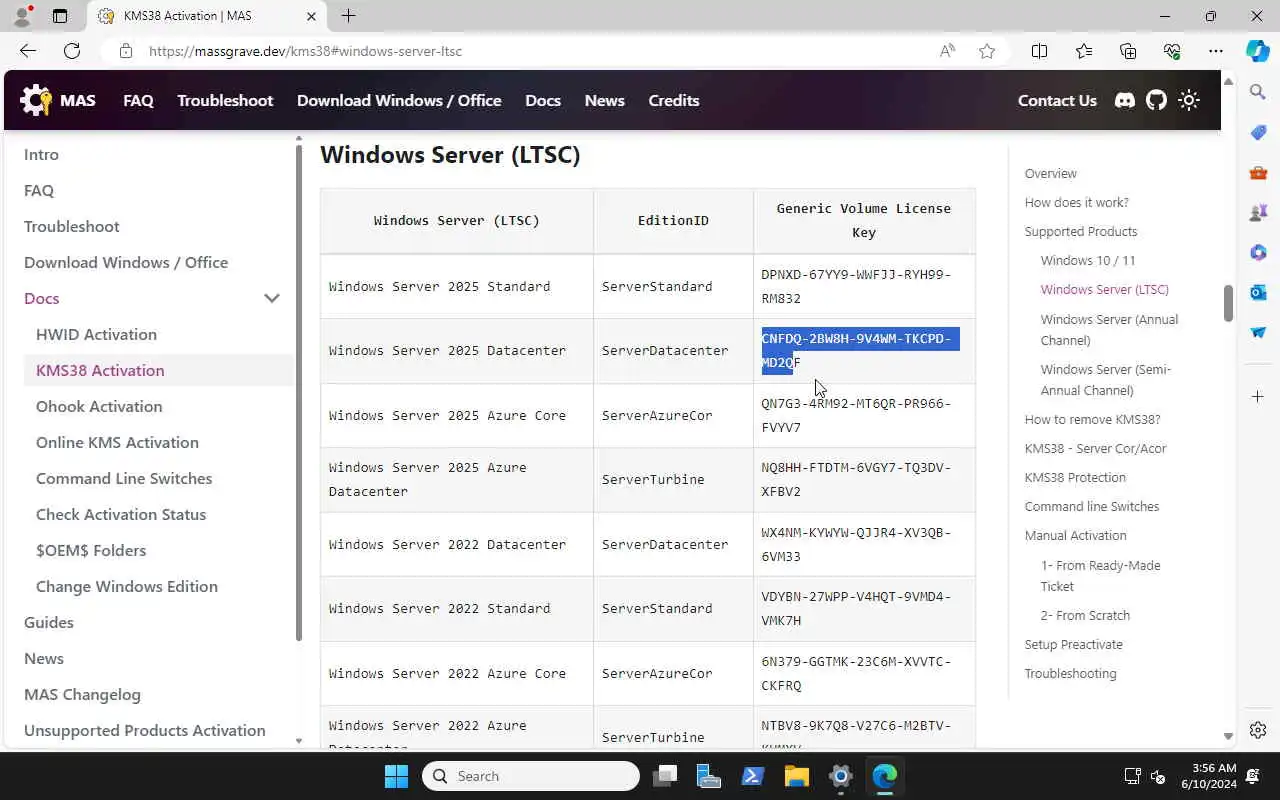1280x800 pixels.
Task: Open a new tab with plus button
Action: pos(348,16)
